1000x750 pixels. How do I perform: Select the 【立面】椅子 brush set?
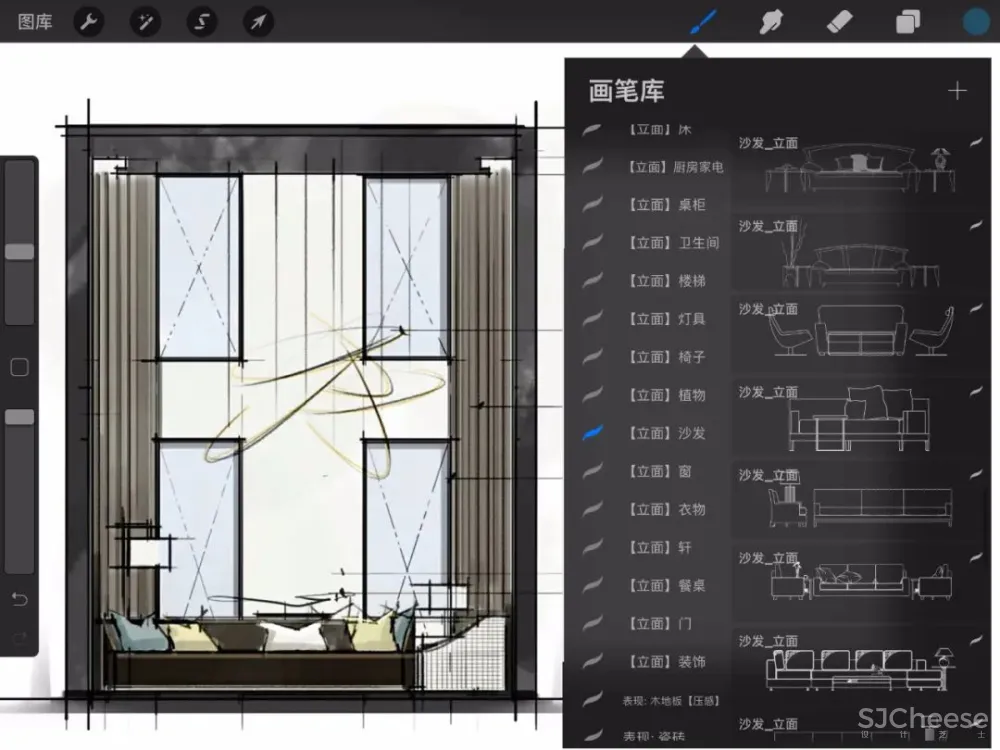tap(666, 357)
